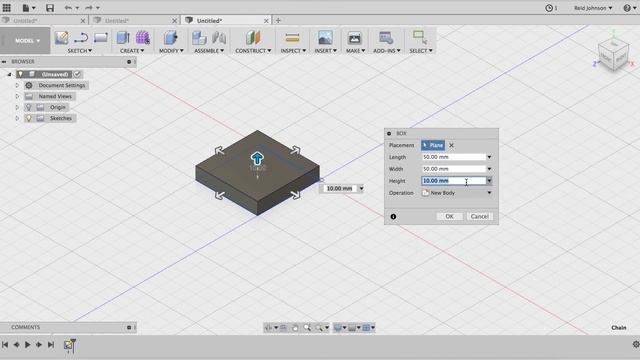Open the Reid Johnson account menu
640x360 pixels.
[x=593, y=8]
